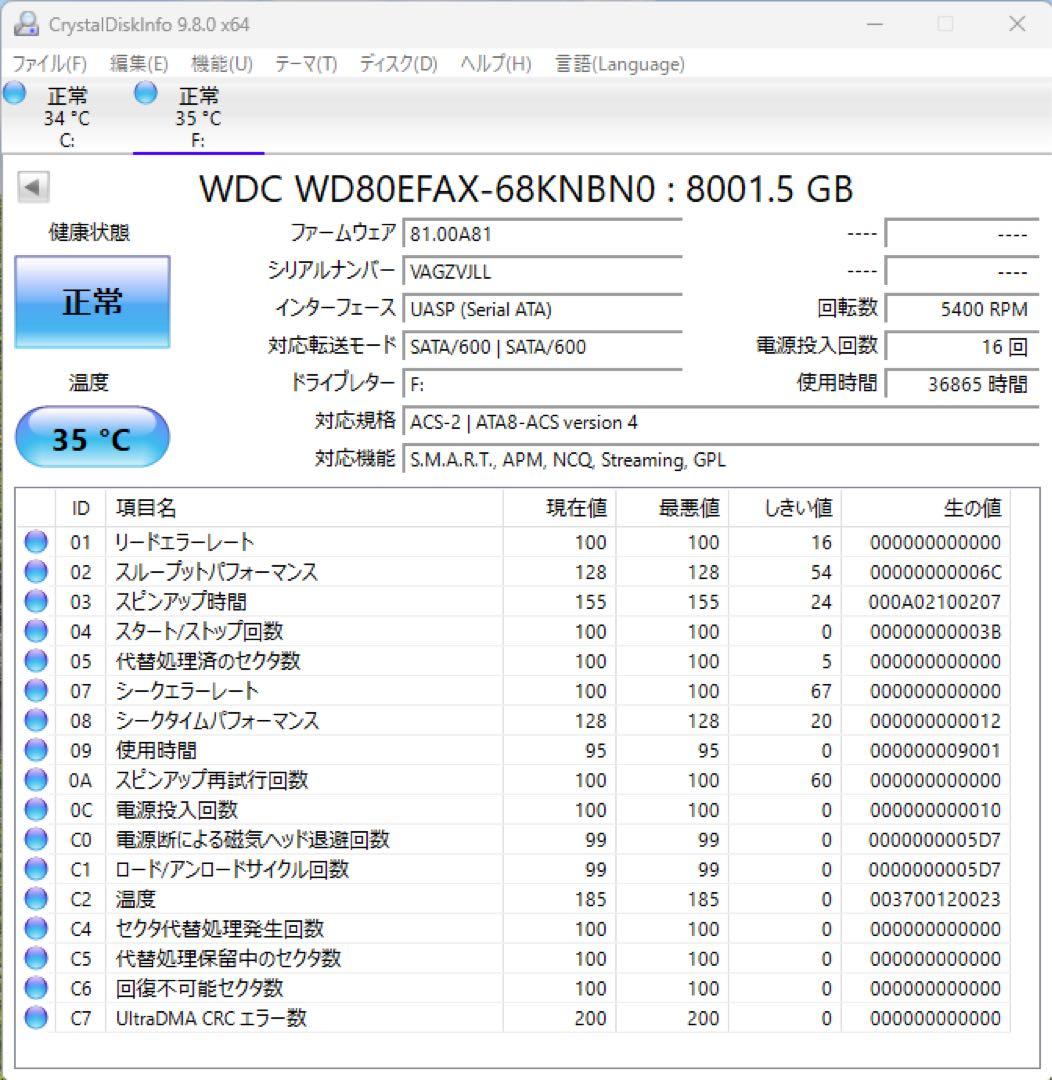The image size is (1052, 1080).
Task: Click the previous disk arrow button
Action: pyautogui.click(x=33, y=187)
